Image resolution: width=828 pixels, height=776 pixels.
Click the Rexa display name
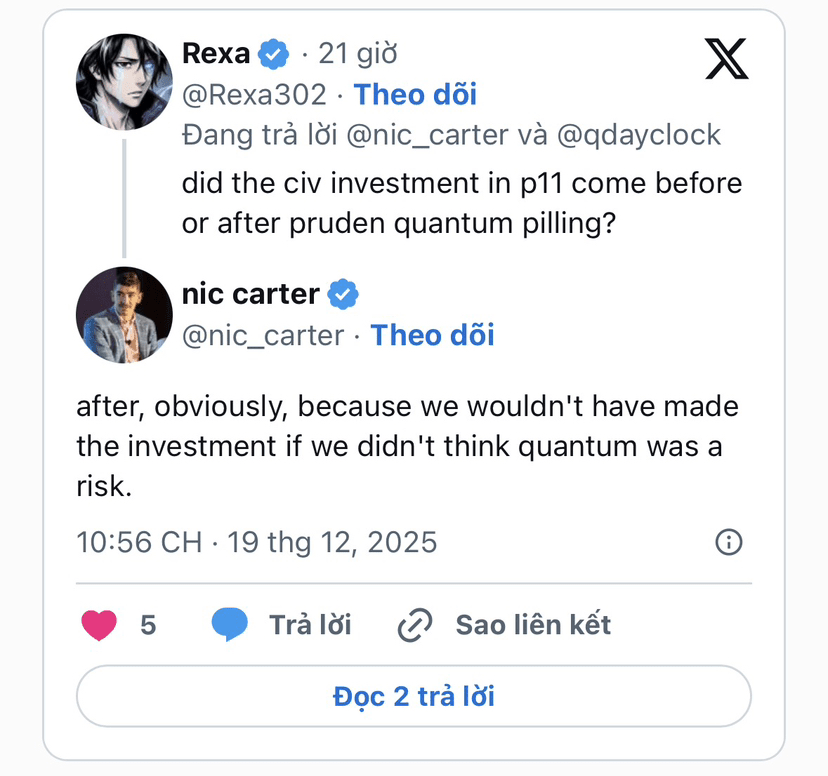(x=216, y=54)
